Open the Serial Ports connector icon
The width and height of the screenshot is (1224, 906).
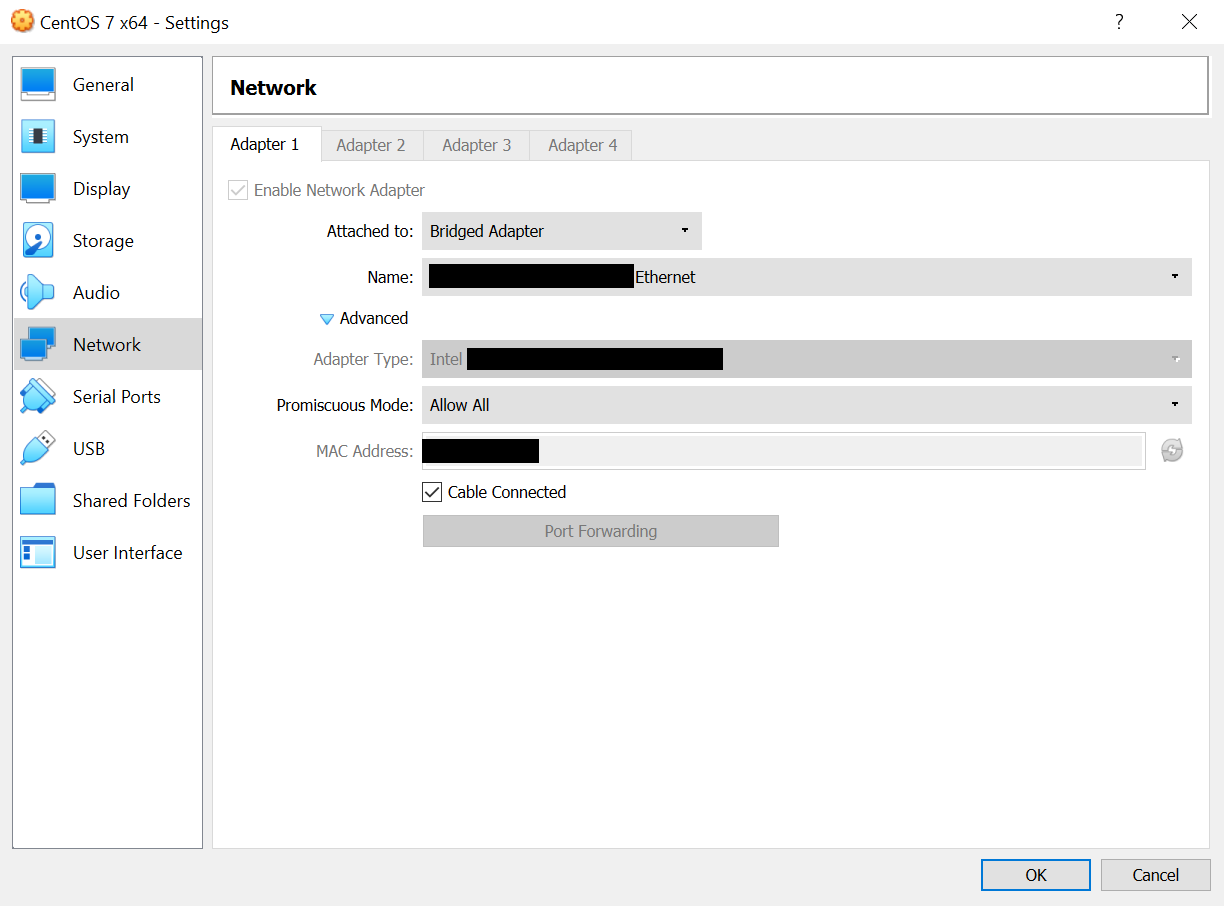(x=38, y=397)
